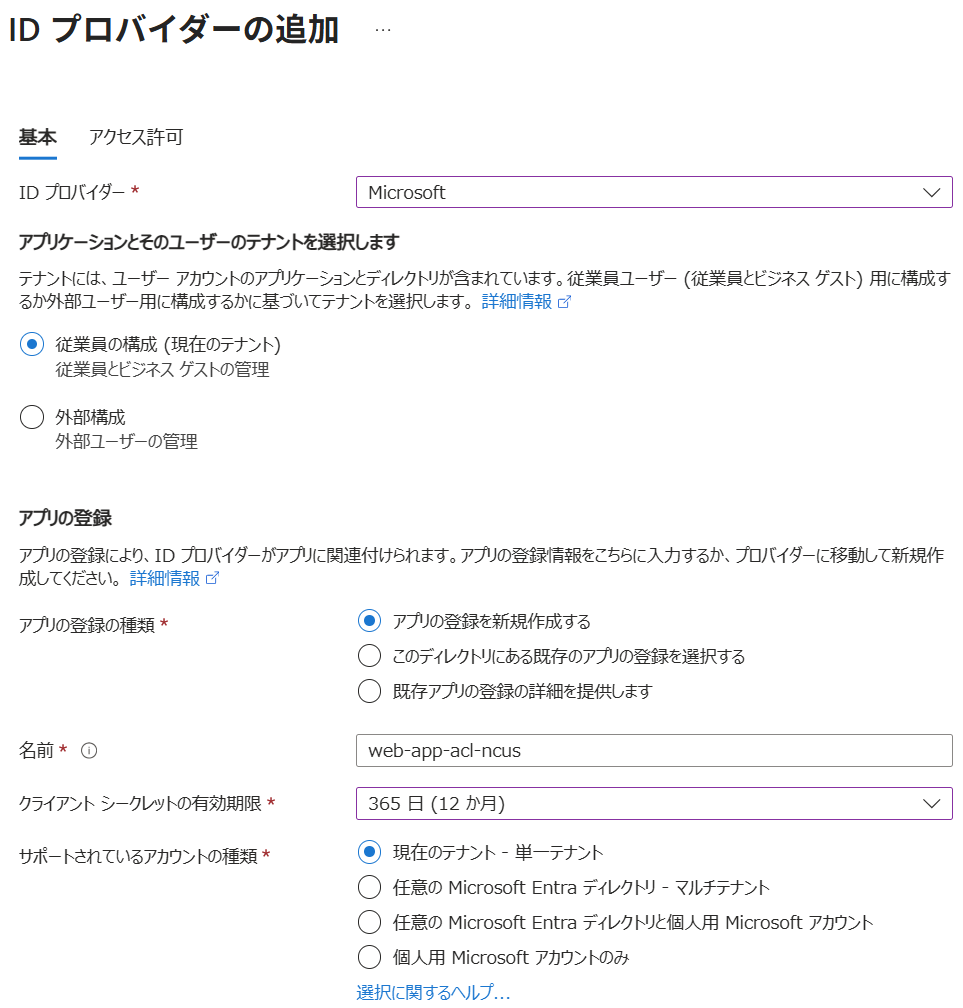Click external link icon after tenant 詳細情報
This screenshot has width=963, height=1008.
[564, 302]
